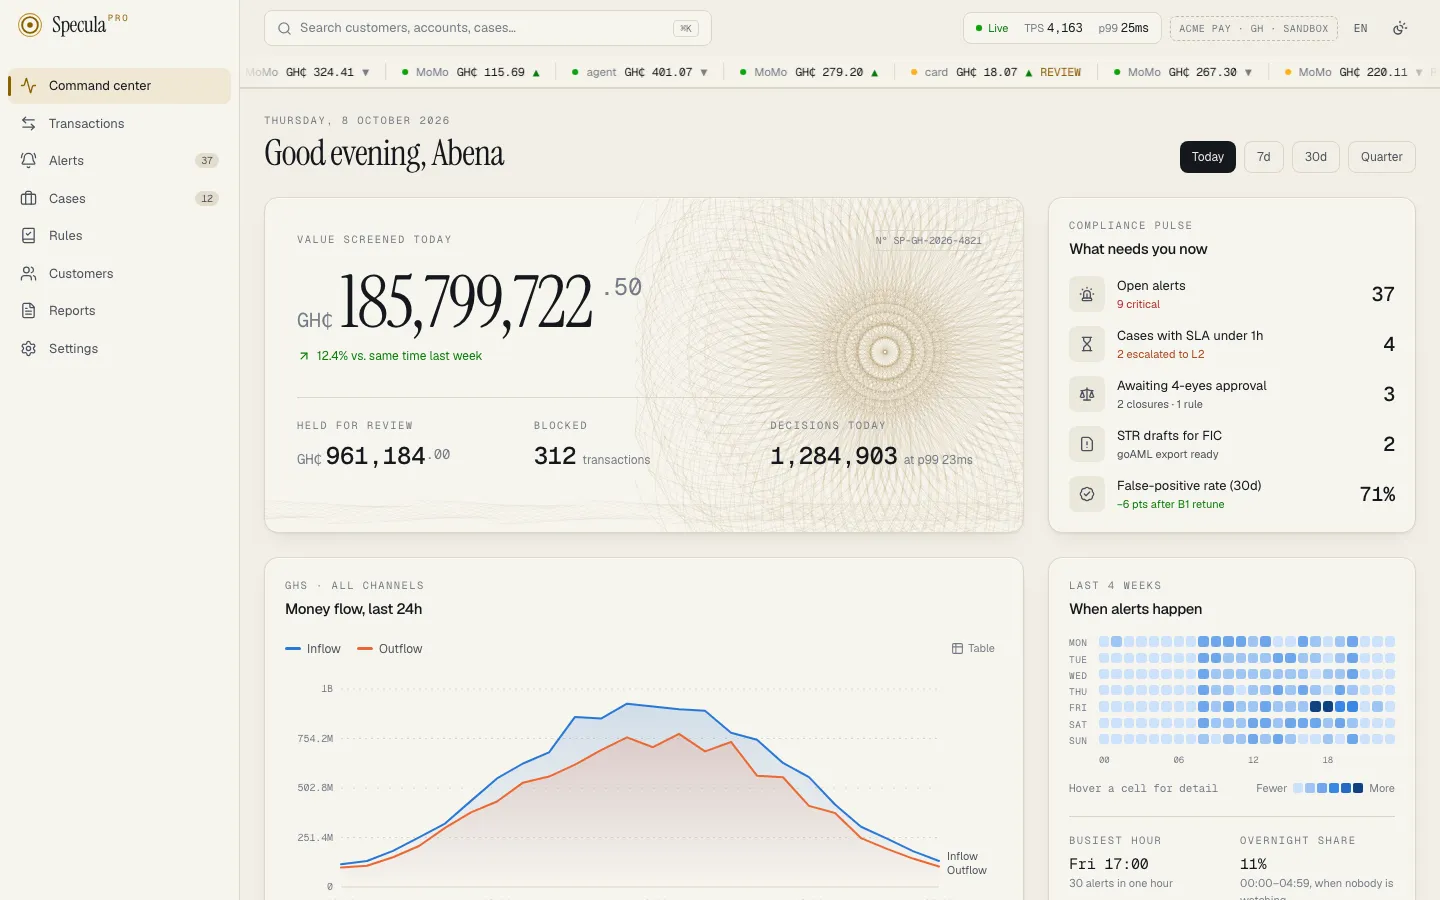Click the Settings gear icon

[29, 349]
